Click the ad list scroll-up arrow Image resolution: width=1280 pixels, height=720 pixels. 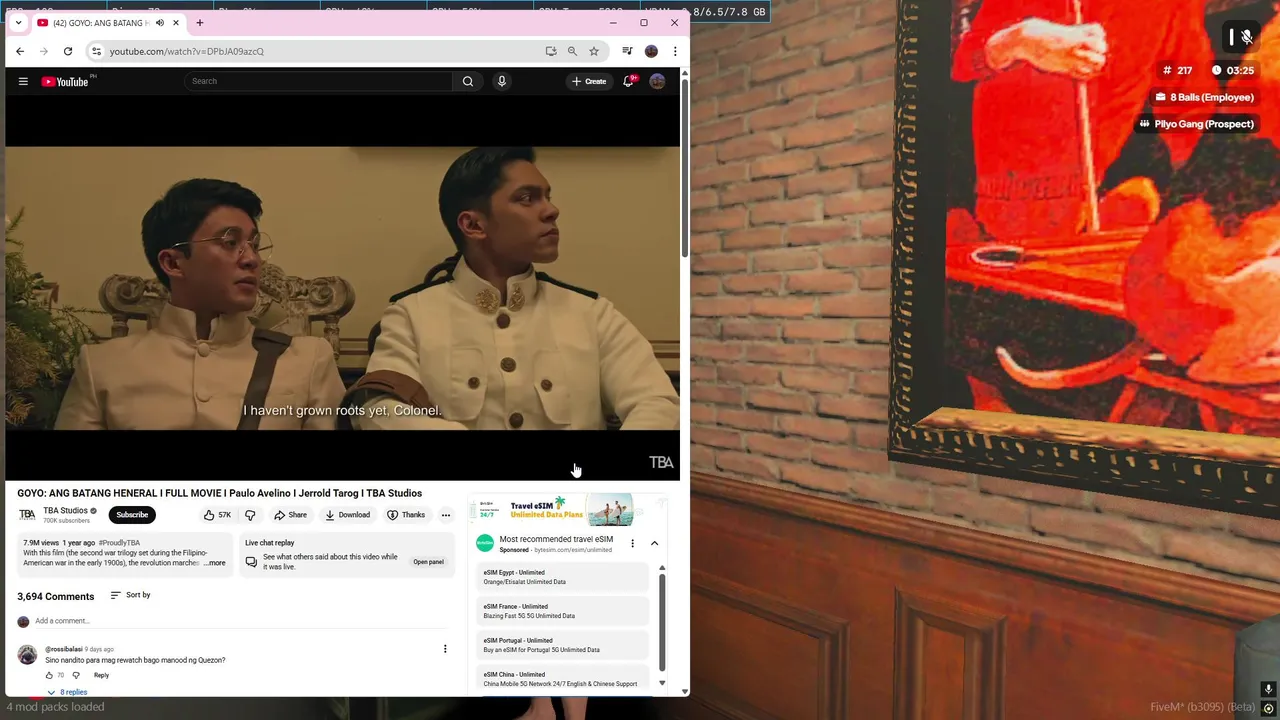[x=661, y=568]
